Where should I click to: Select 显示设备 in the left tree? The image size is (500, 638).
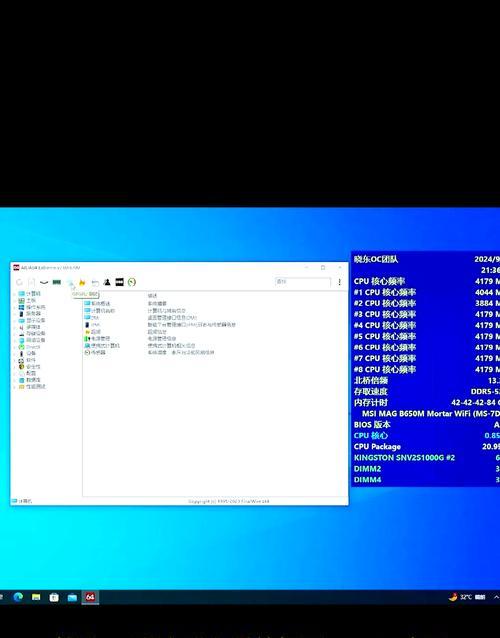(32, 320)
